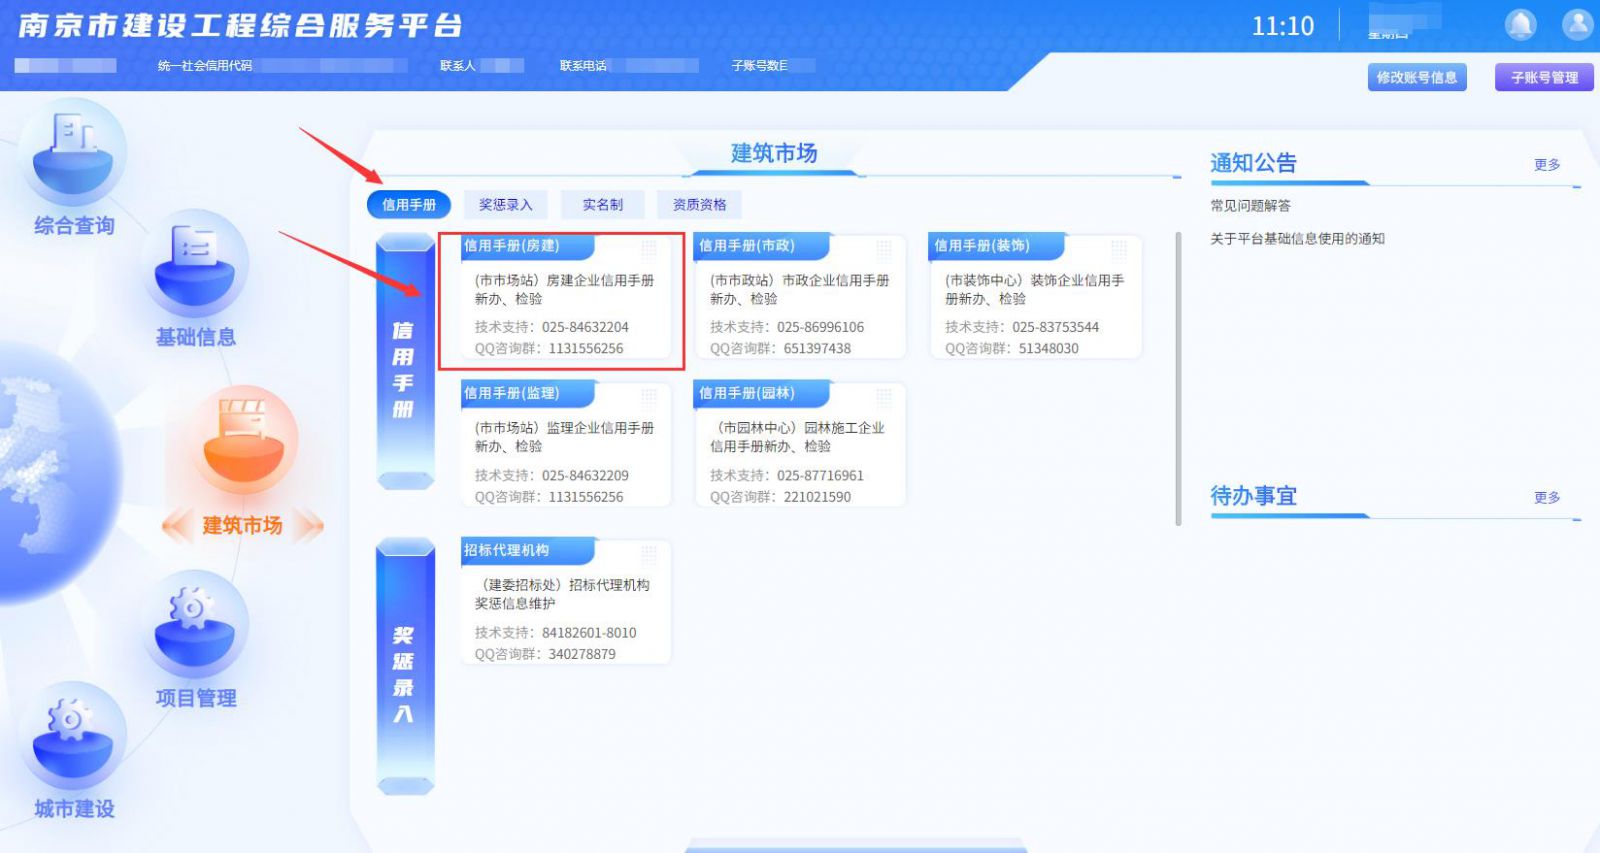Click the 修改账号信息 button
The height and width of the screenshot is (853, 1600).
[x=1417, y=77]
